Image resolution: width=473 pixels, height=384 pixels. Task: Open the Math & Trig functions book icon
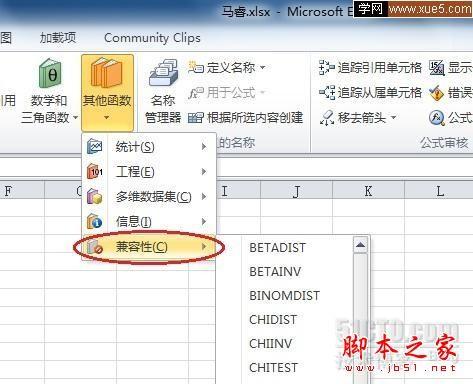(50, 74)
